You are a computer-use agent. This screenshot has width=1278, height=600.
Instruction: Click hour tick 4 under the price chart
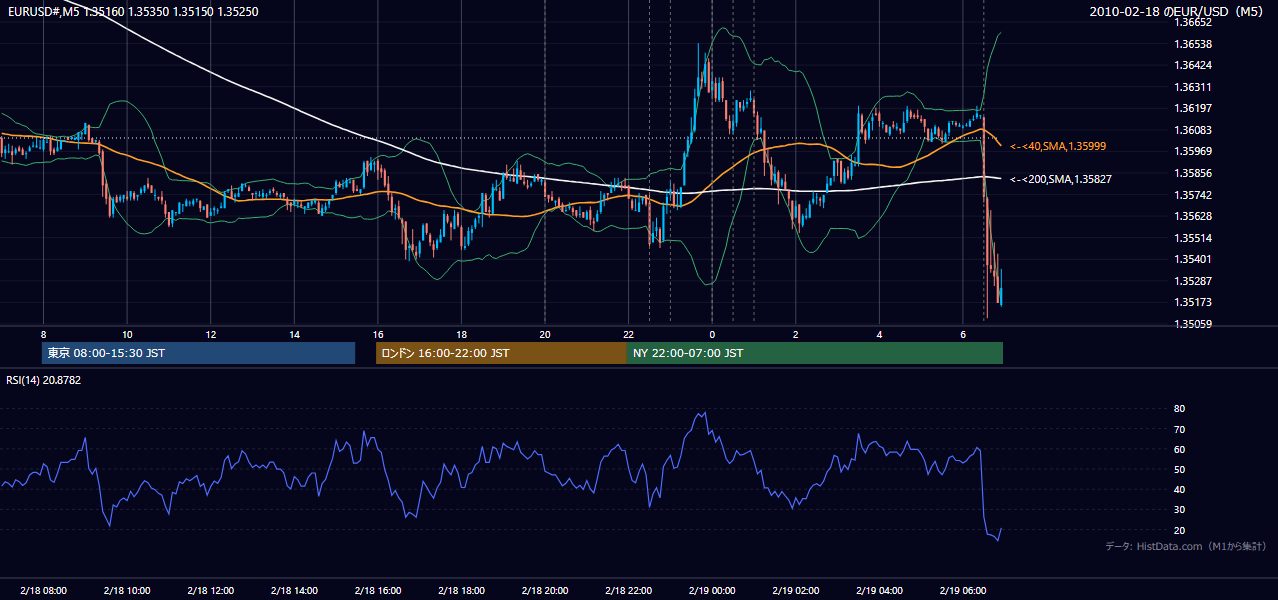point(879,334)
